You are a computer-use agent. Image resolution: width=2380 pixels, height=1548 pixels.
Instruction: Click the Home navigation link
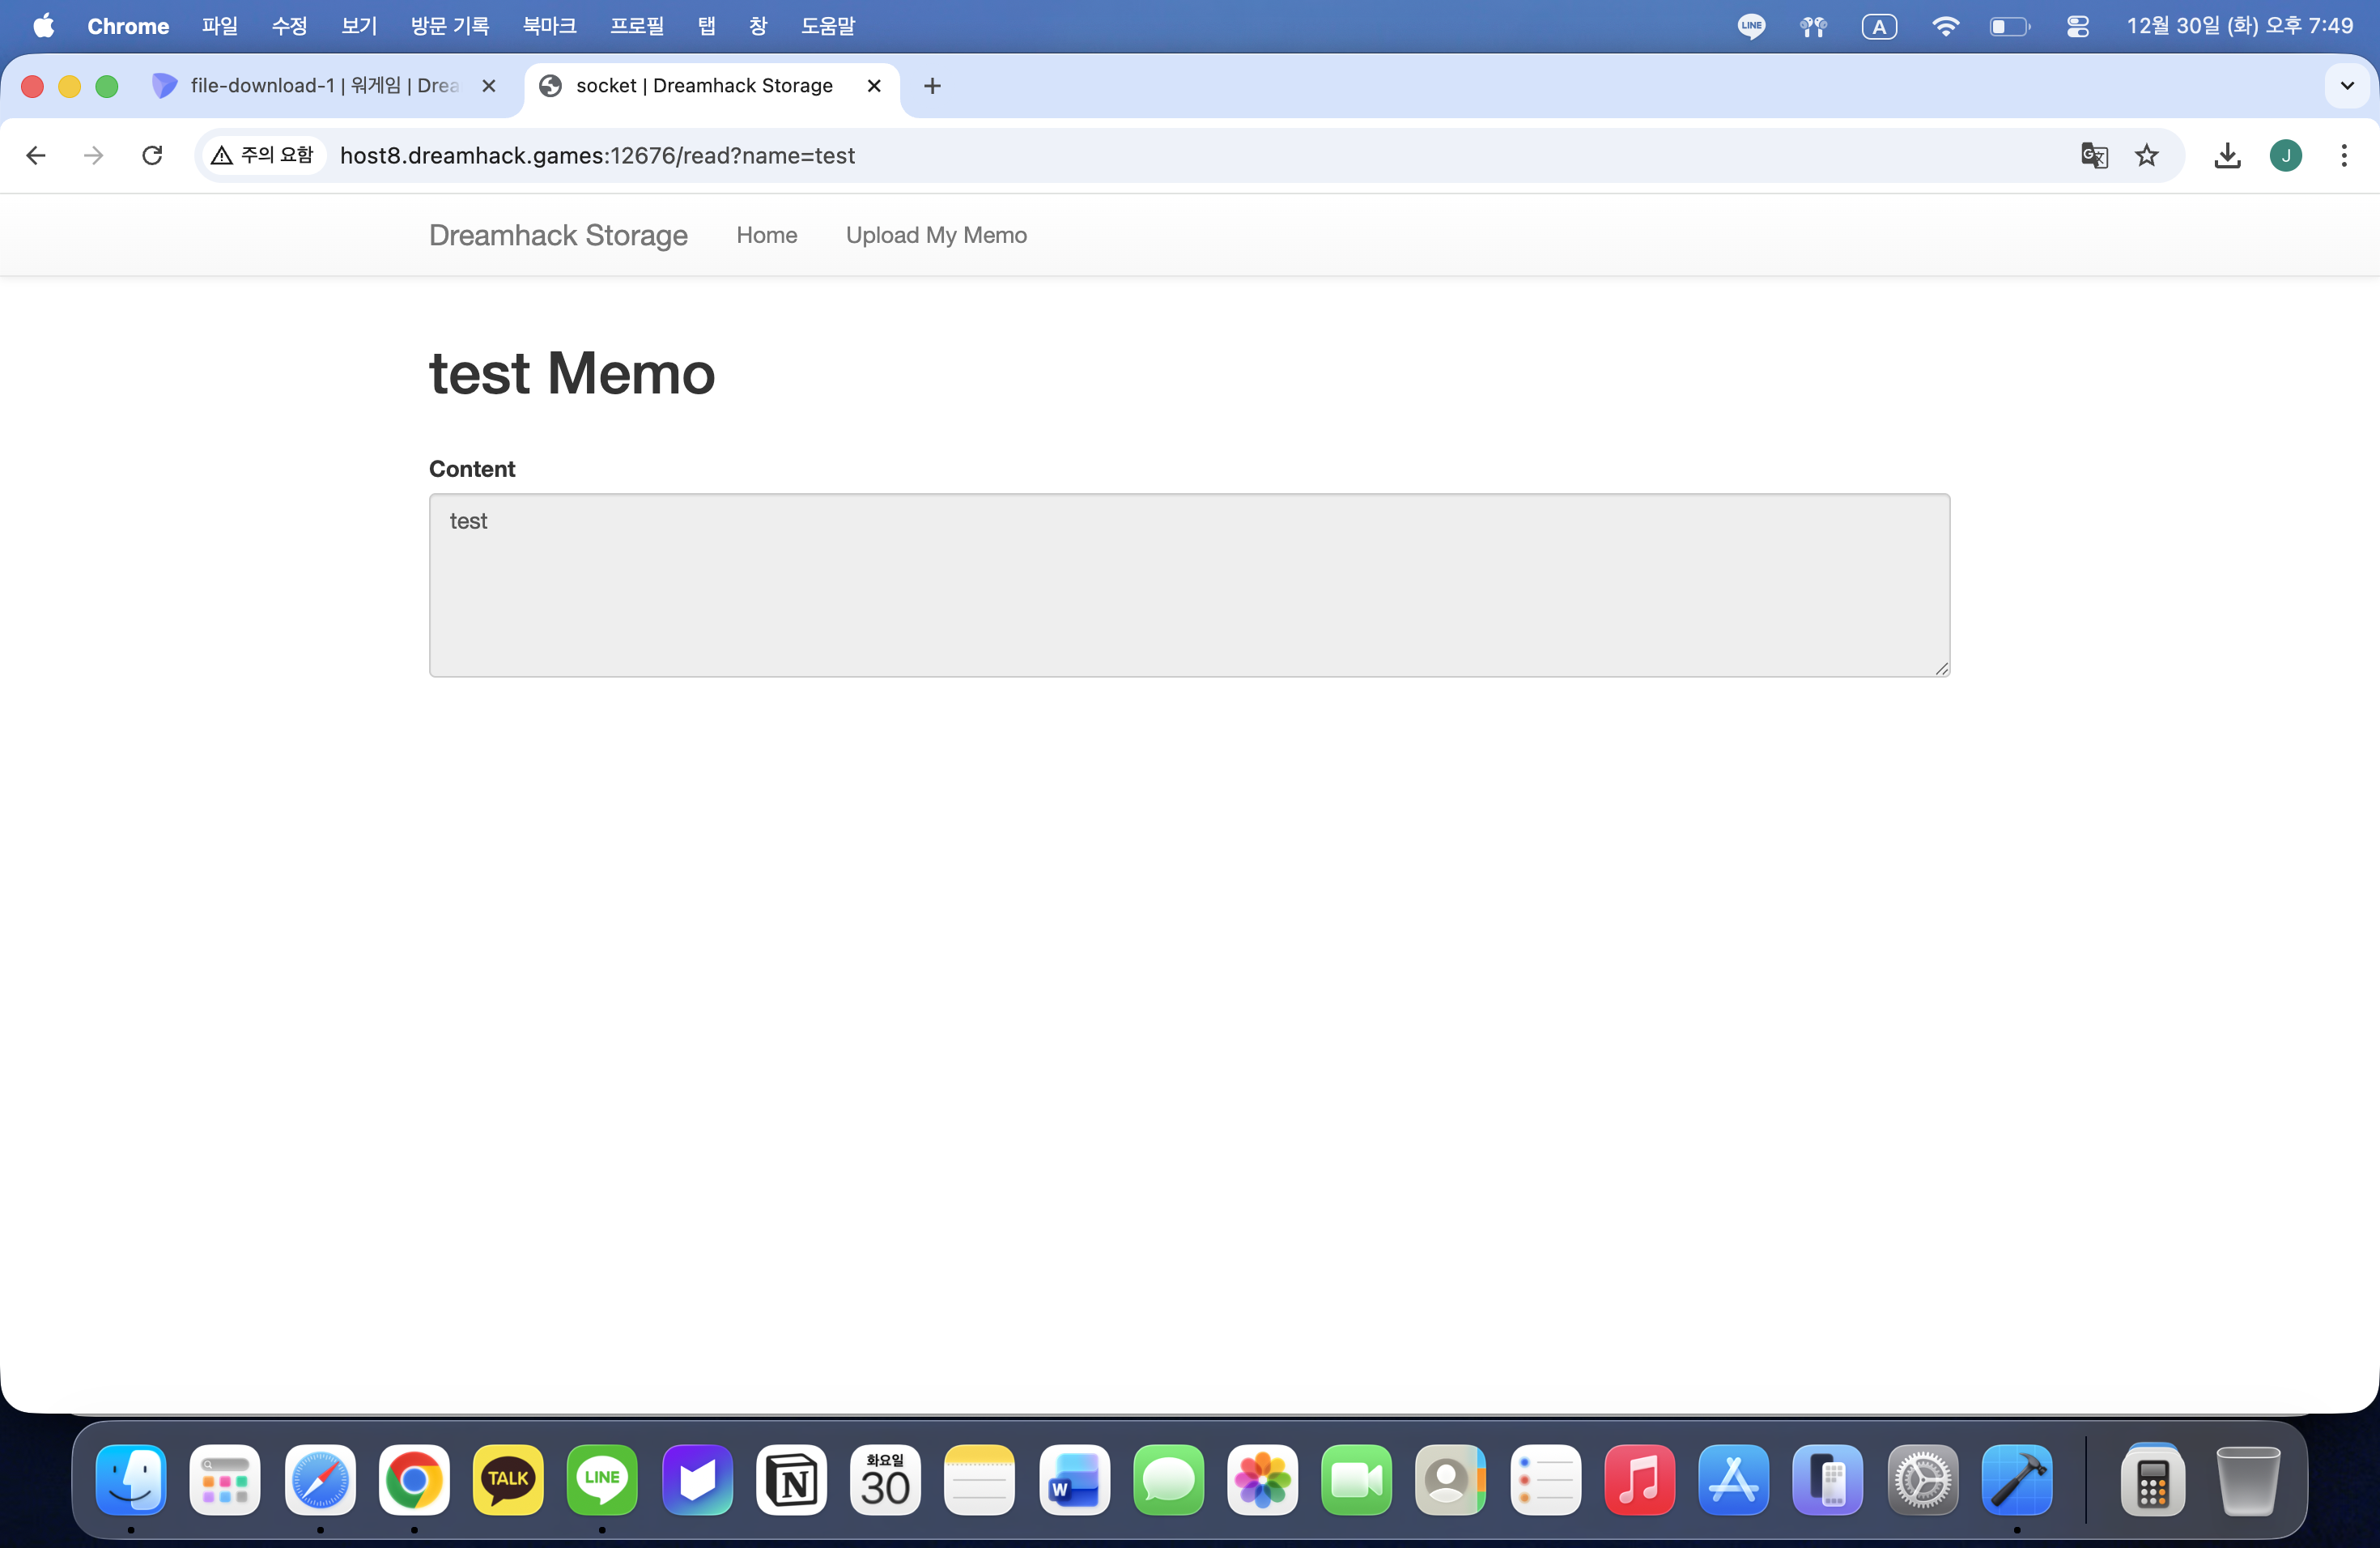click(x=766, y=235)
